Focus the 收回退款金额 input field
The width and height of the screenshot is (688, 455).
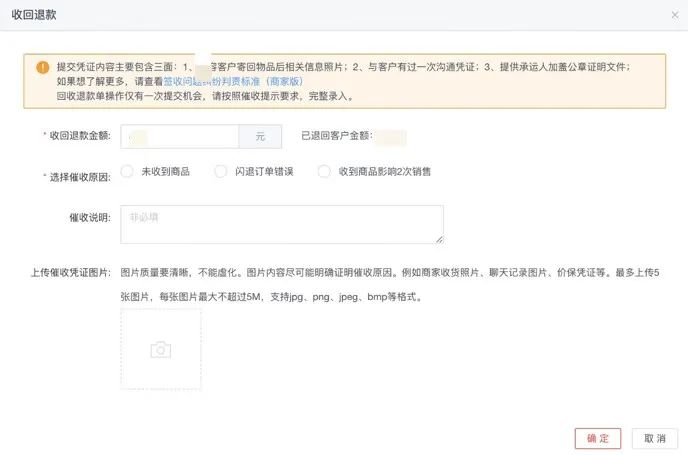180,135
